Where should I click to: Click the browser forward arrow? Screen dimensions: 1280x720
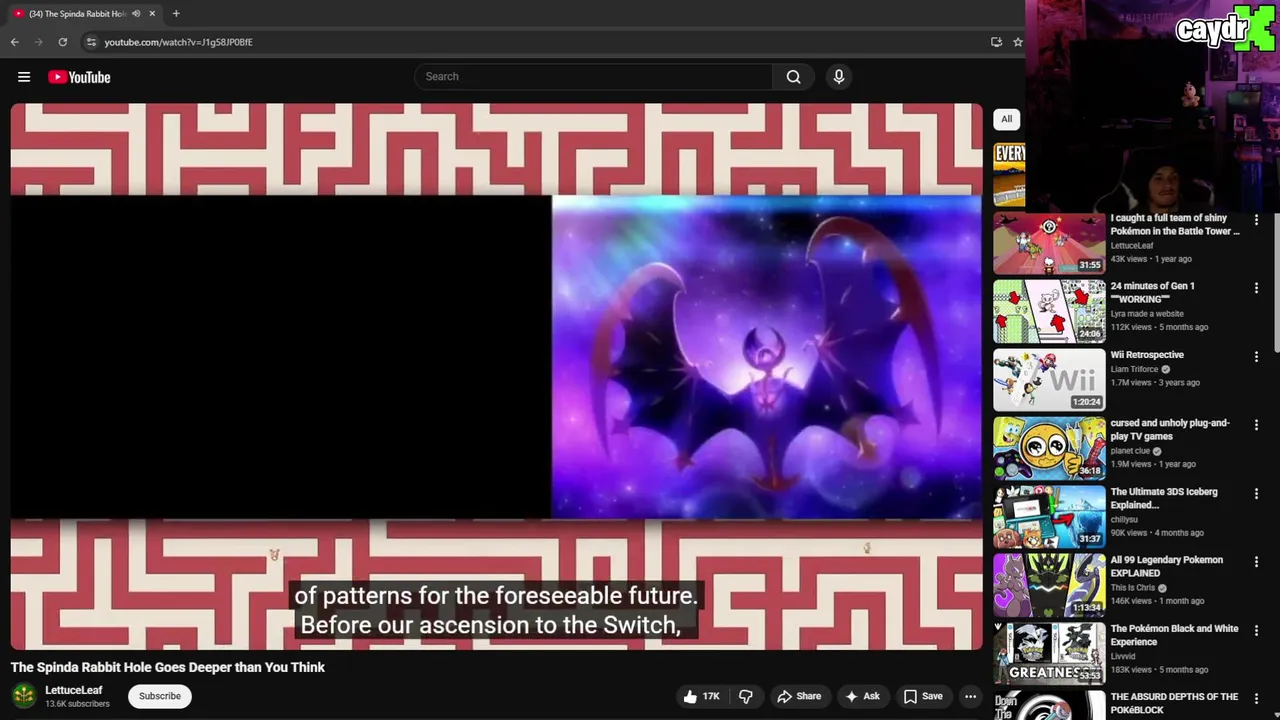tap(38, 42)
